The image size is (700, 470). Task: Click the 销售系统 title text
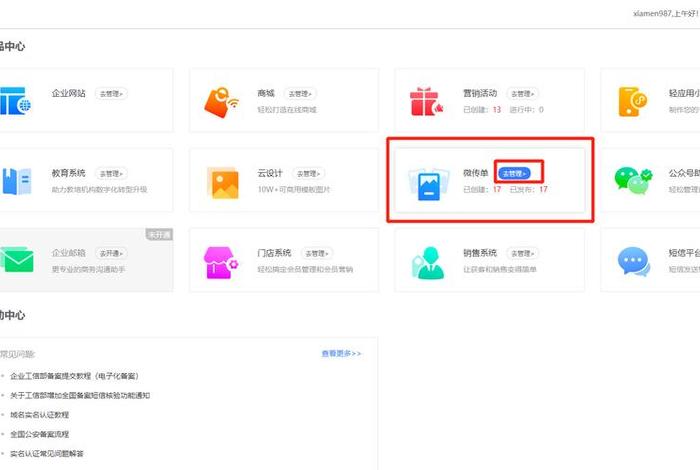[480, 253]
